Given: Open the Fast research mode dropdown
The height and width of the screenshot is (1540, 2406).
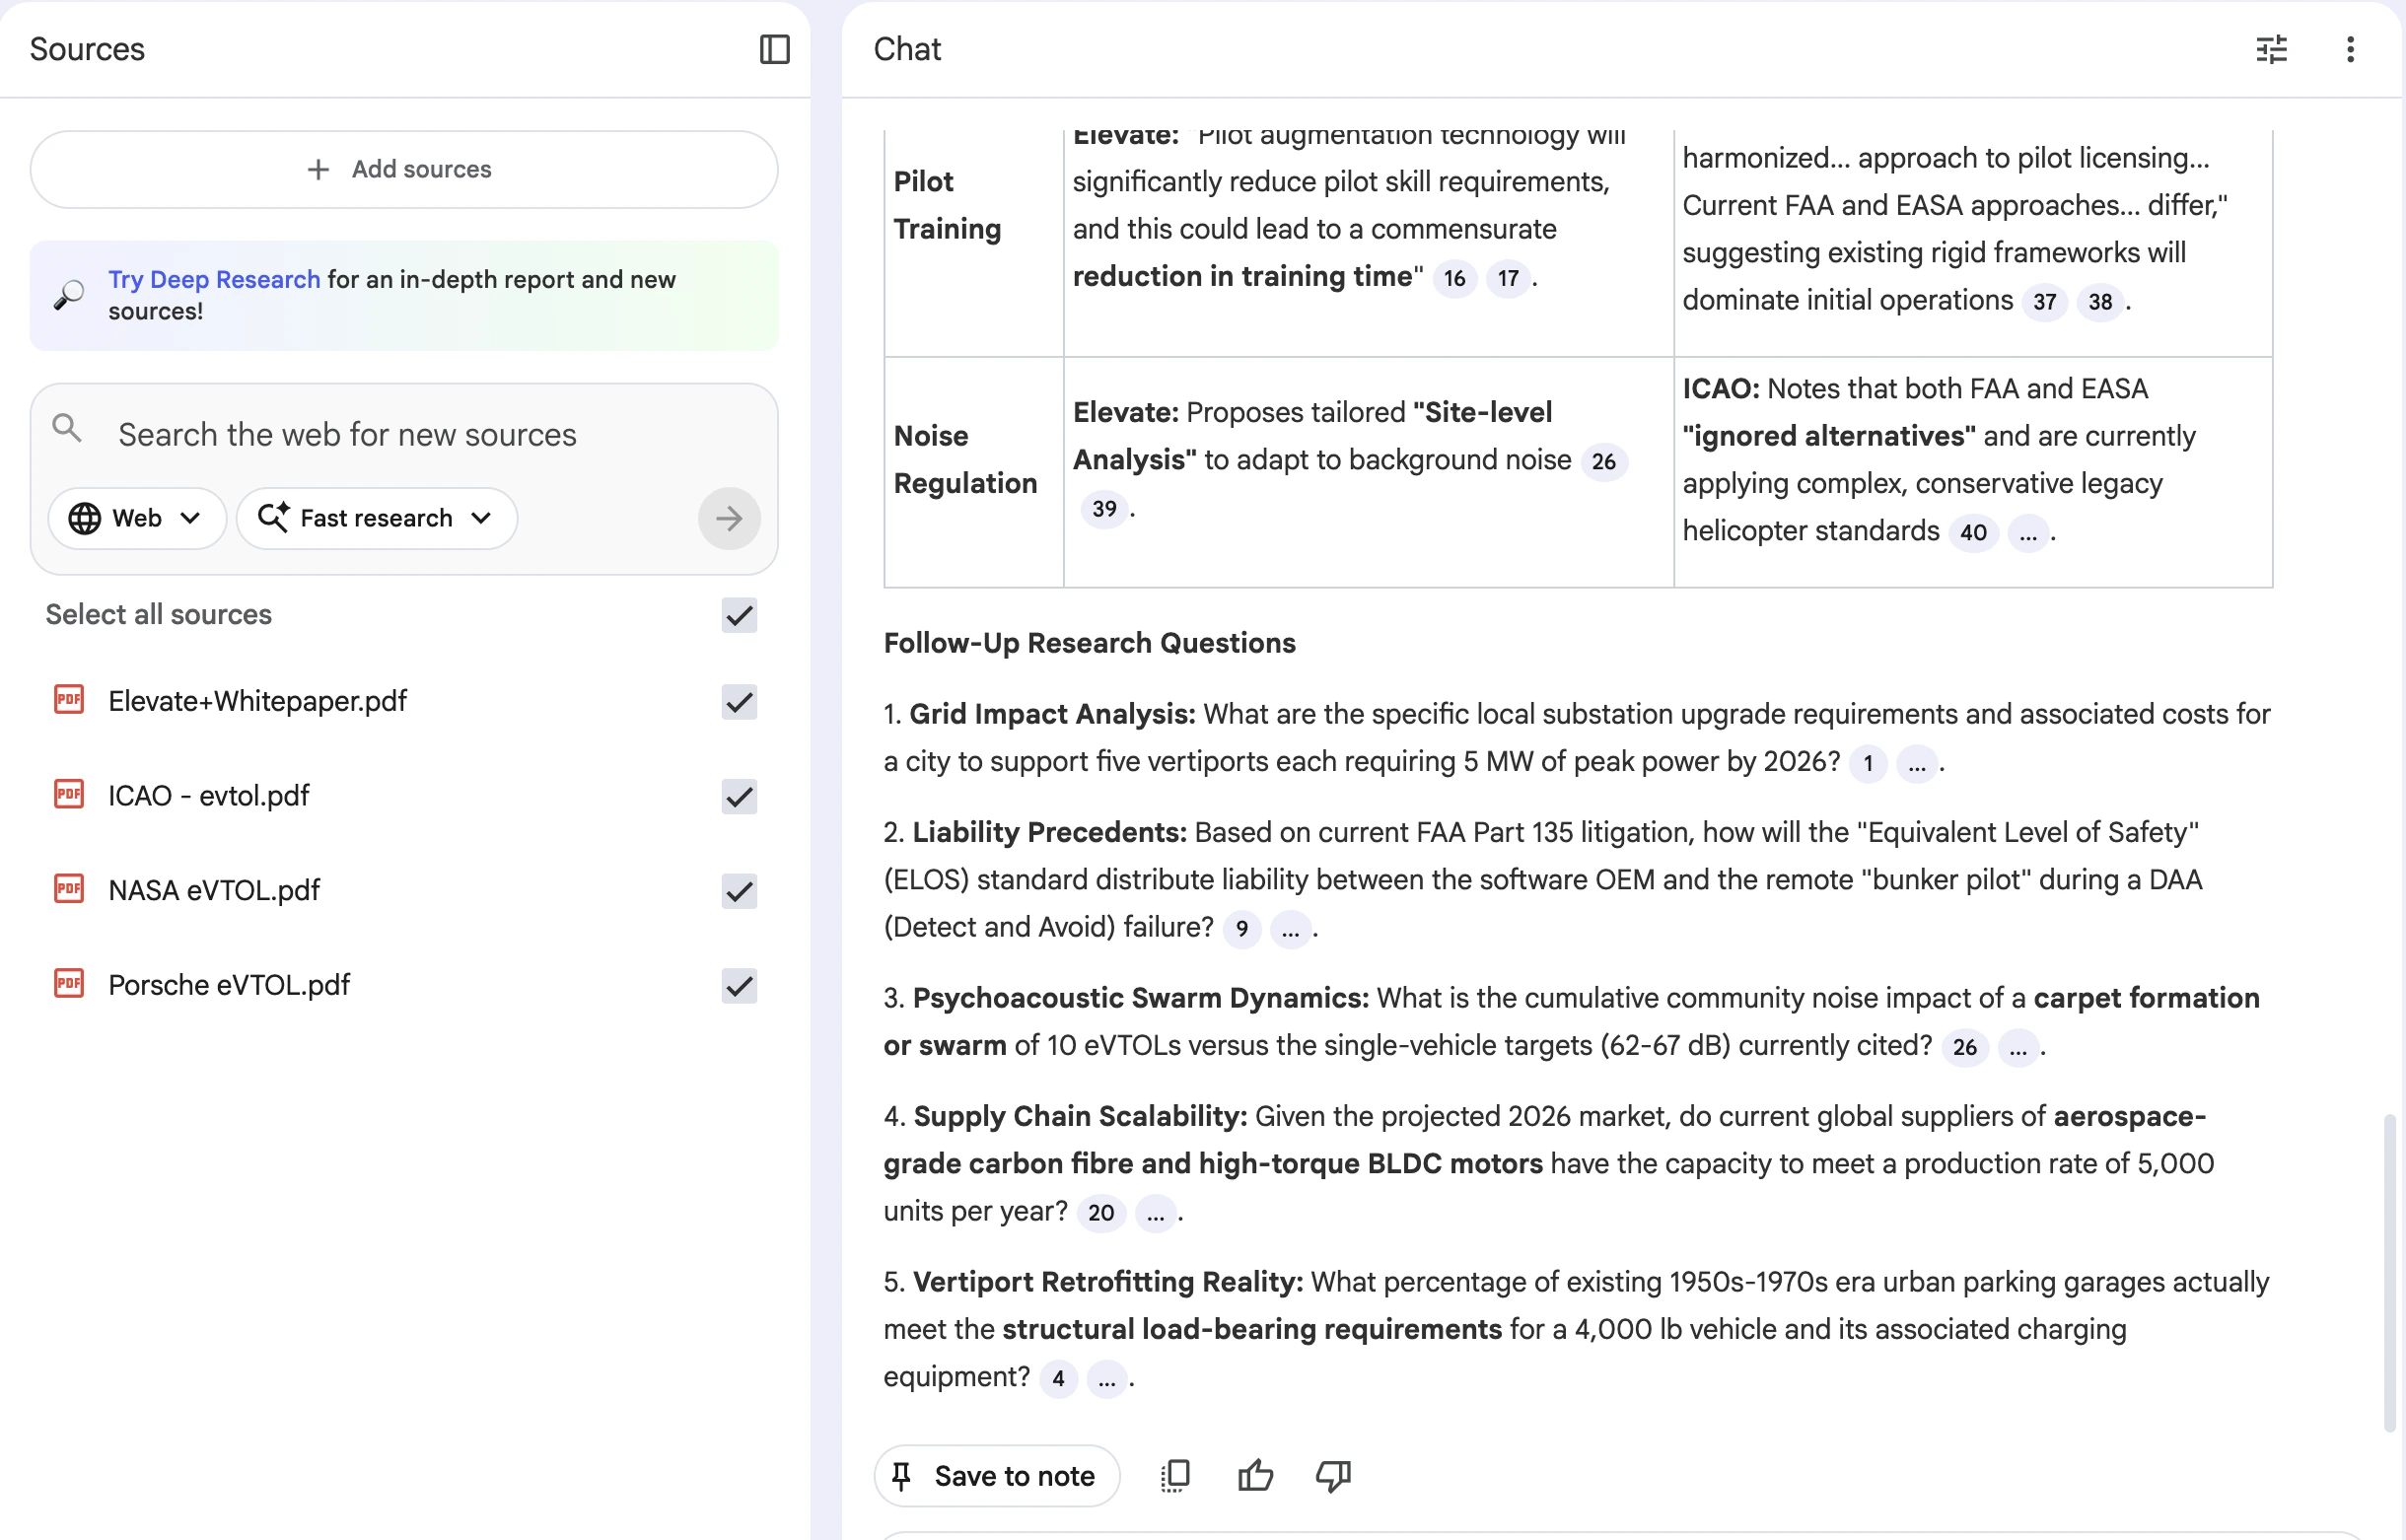Looking at the screenshot, I should point(376,518).
